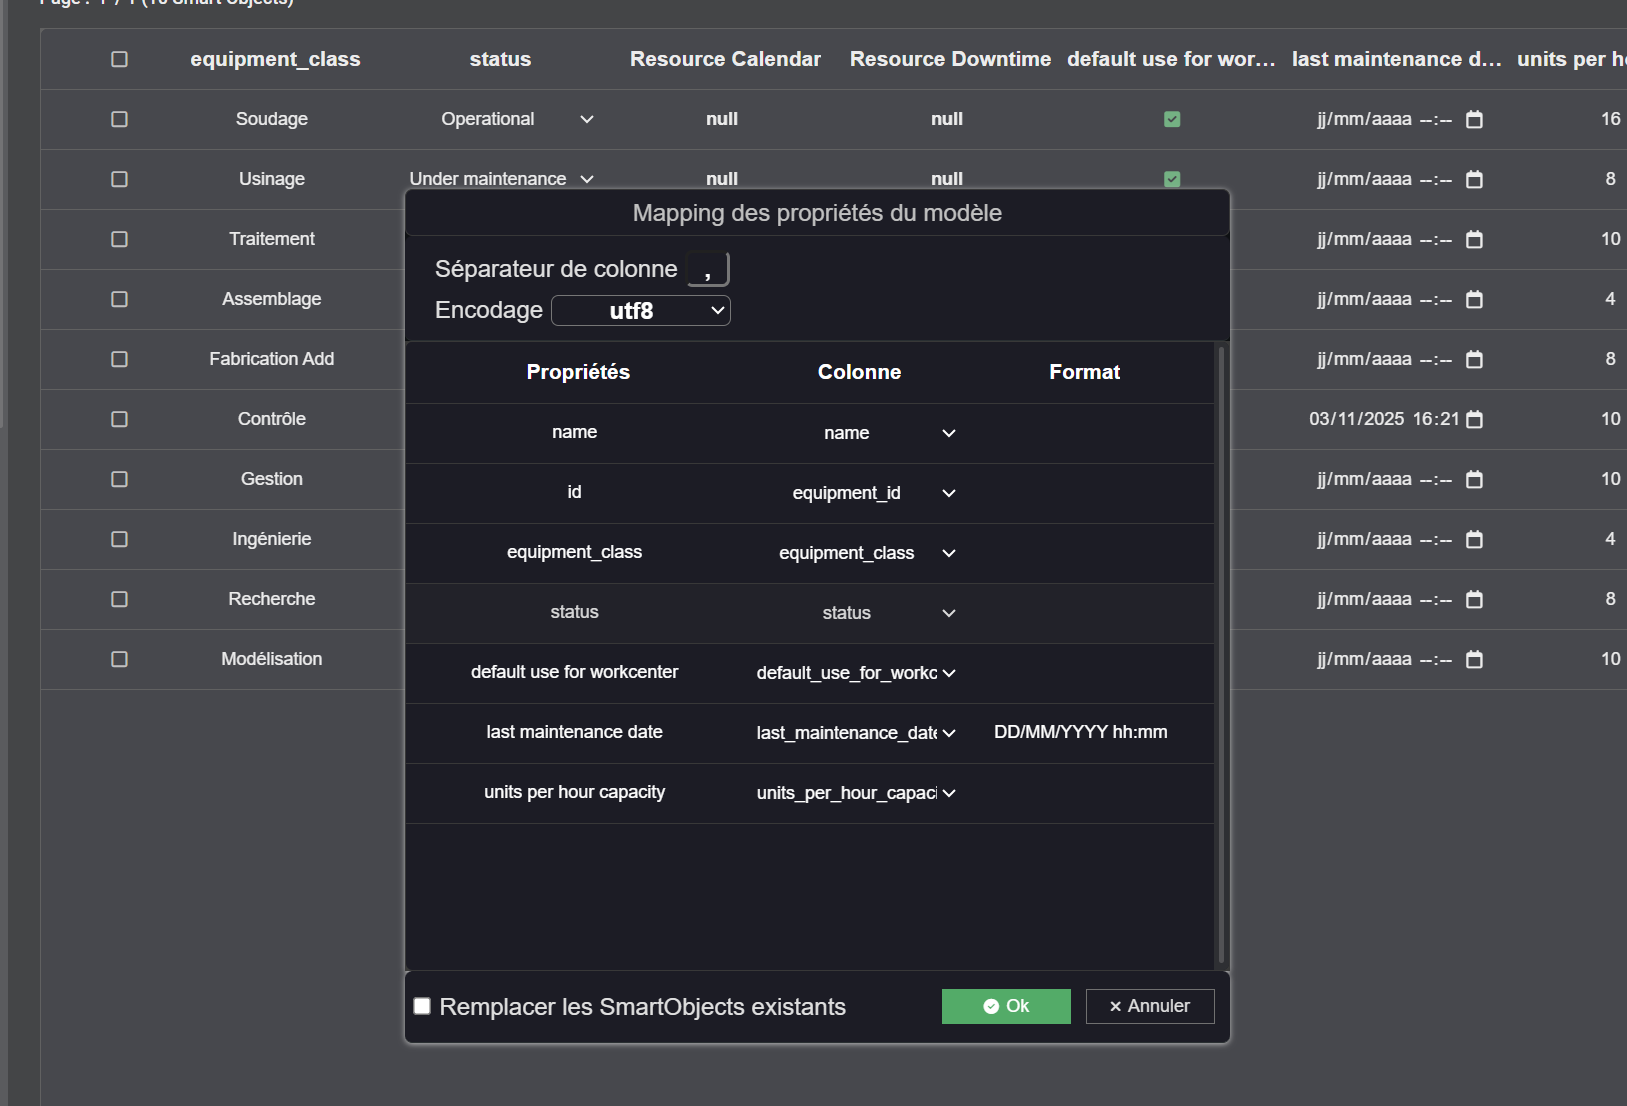1627x1106 pixels.
Task: Click calendar icon for Contrôle row date
Action: (1474, 420)
